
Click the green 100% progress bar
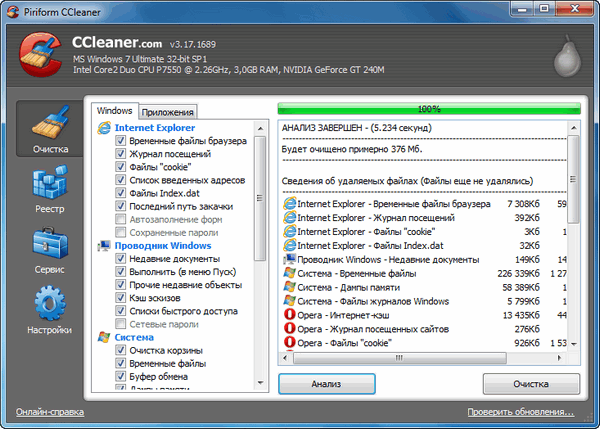pos(428,107)
